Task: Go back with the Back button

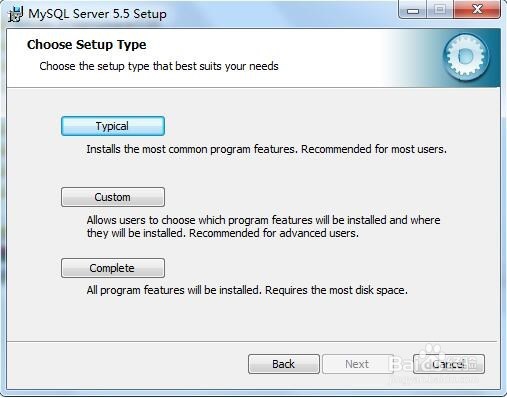Action: point(284,364)
